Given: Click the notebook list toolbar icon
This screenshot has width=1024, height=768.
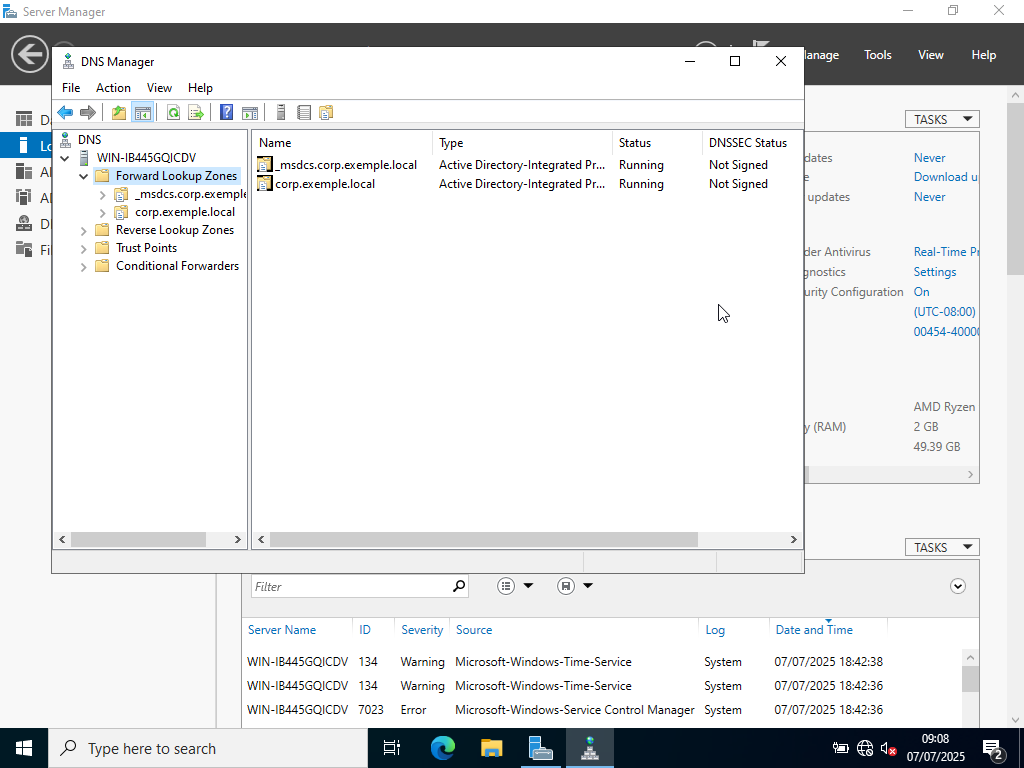Looking at the screenshot, I should pos(304,112).
